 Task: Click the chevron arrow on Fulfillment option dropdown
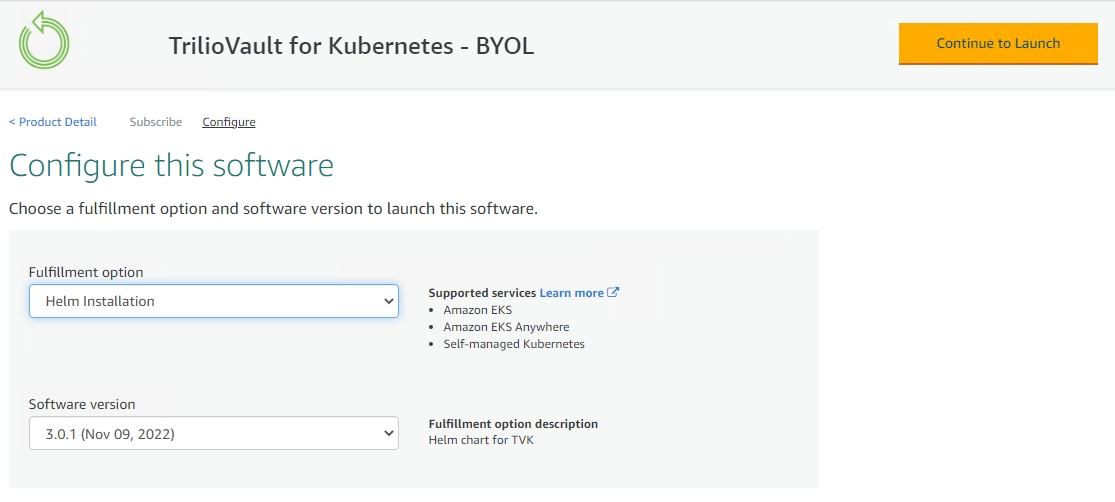tap(389, 301)
